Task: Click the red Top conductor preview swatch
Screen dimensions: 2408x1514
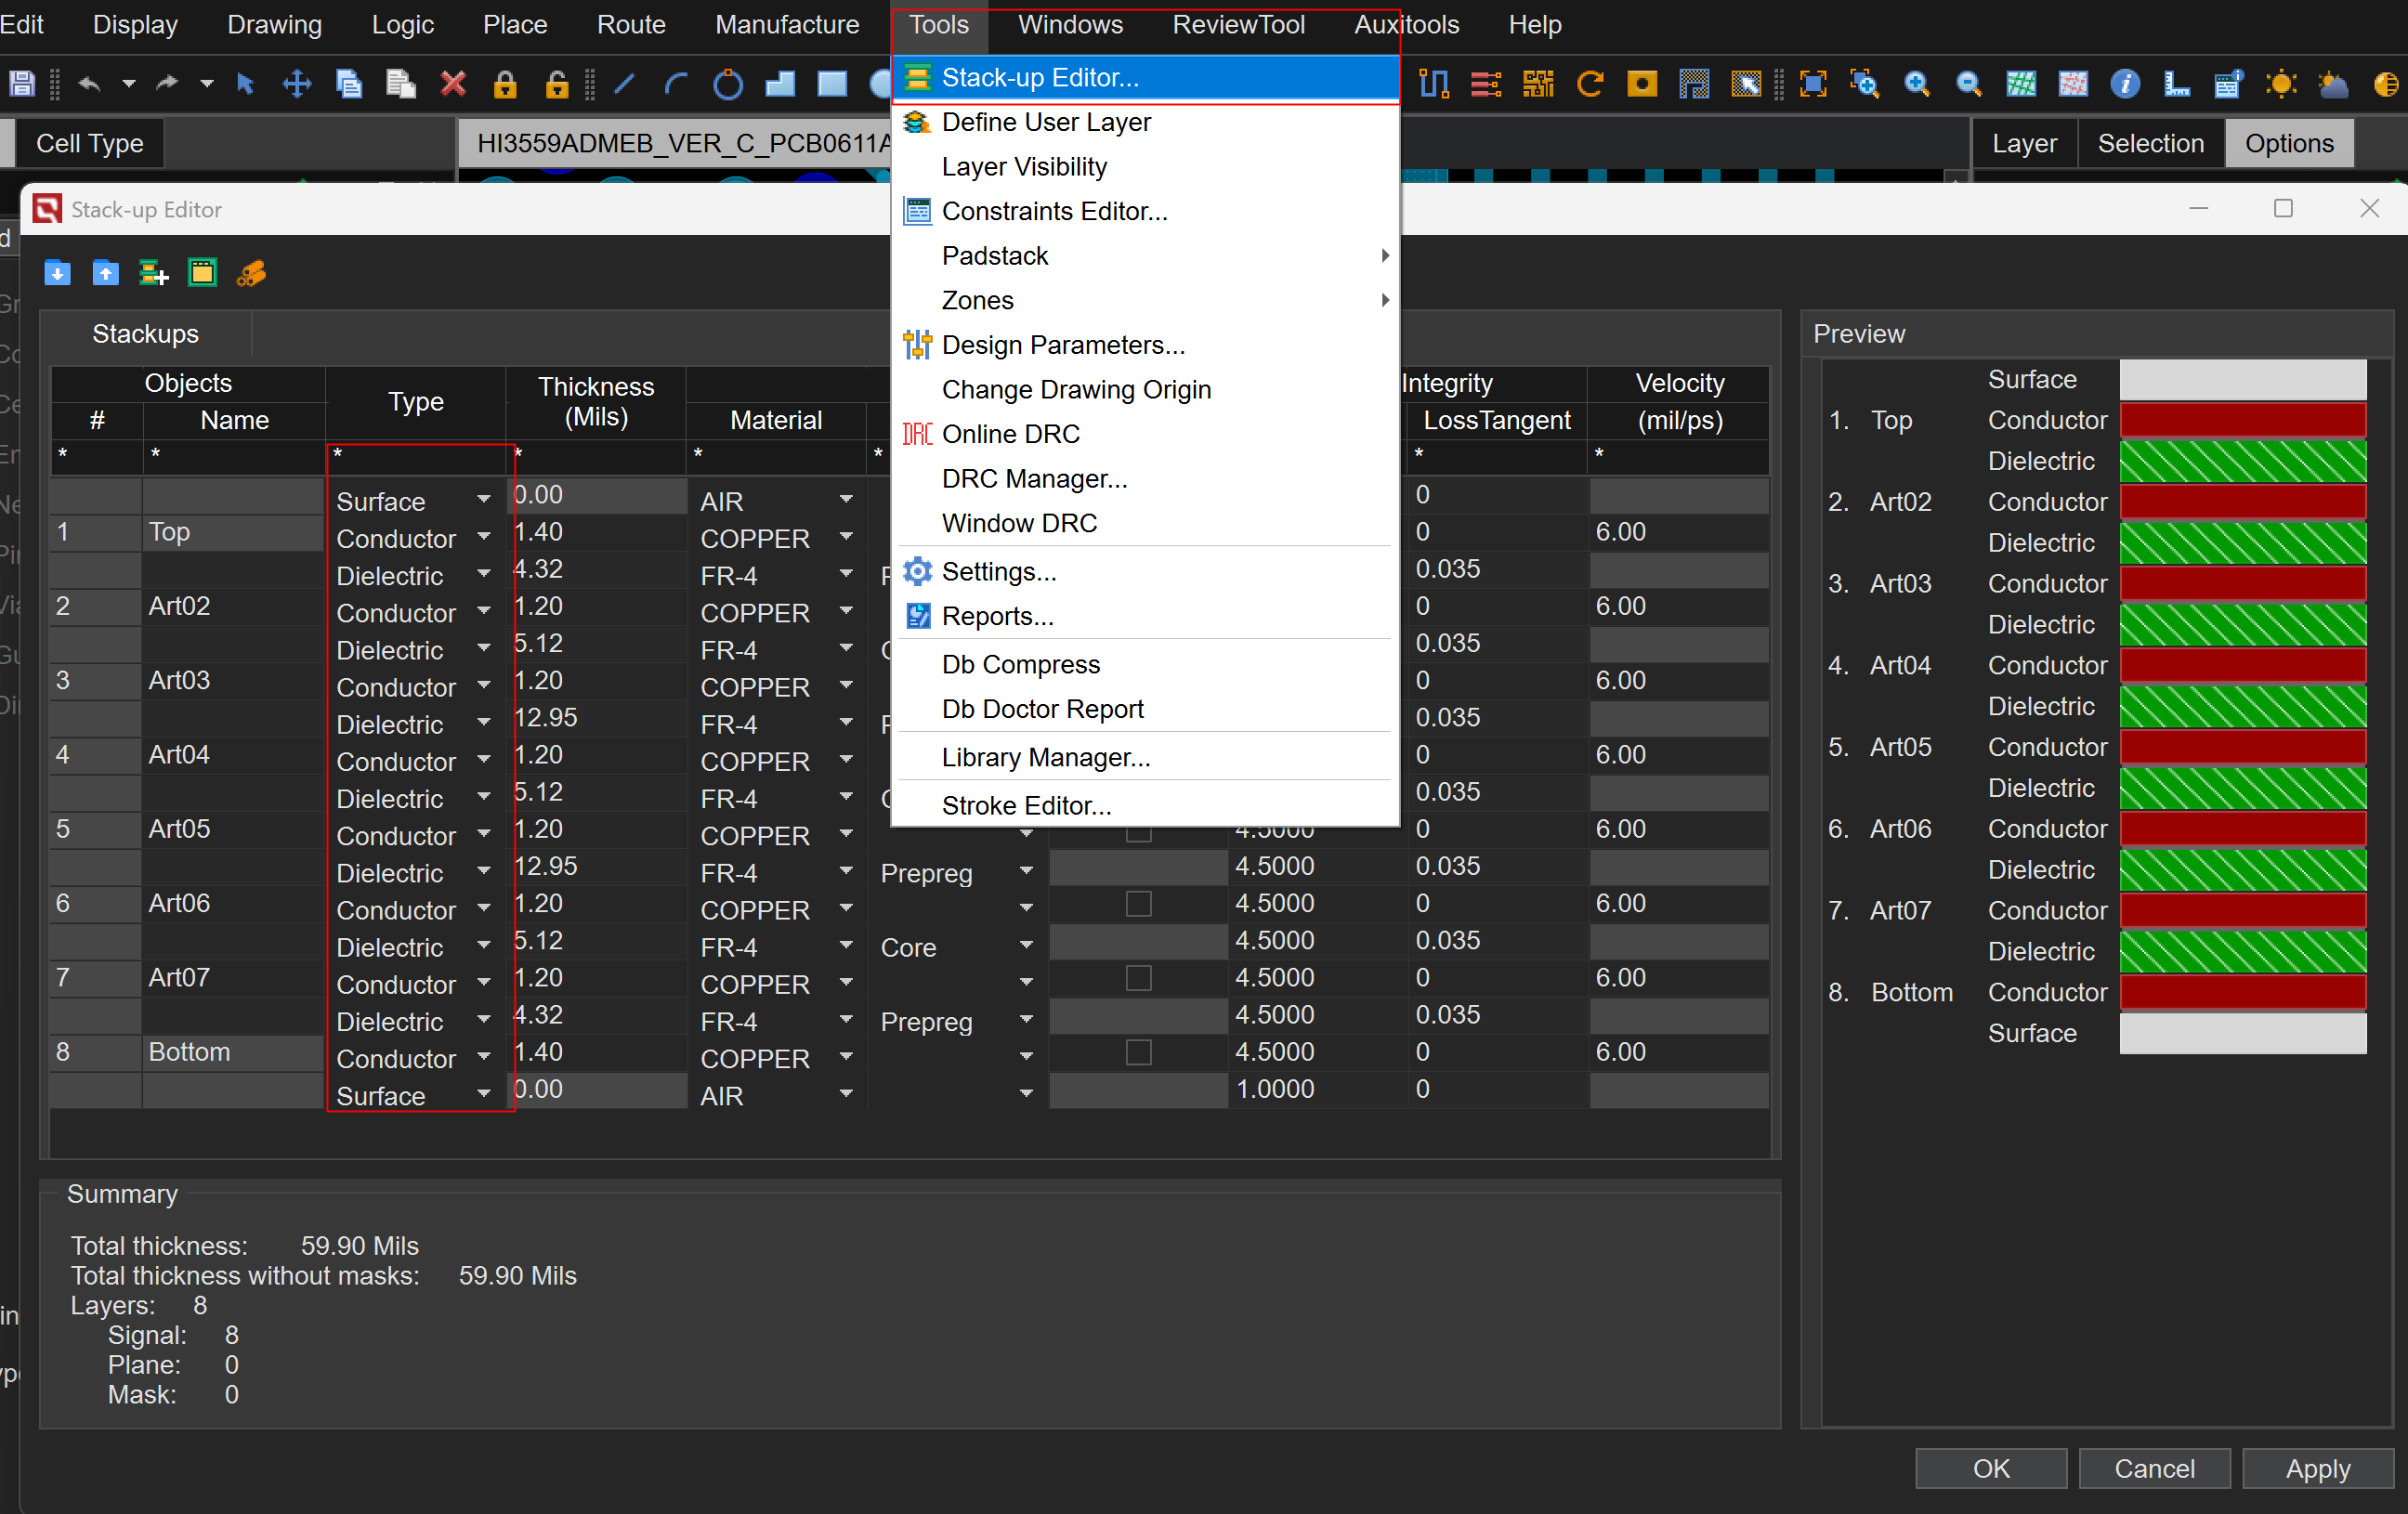Action: [2242, 420]
